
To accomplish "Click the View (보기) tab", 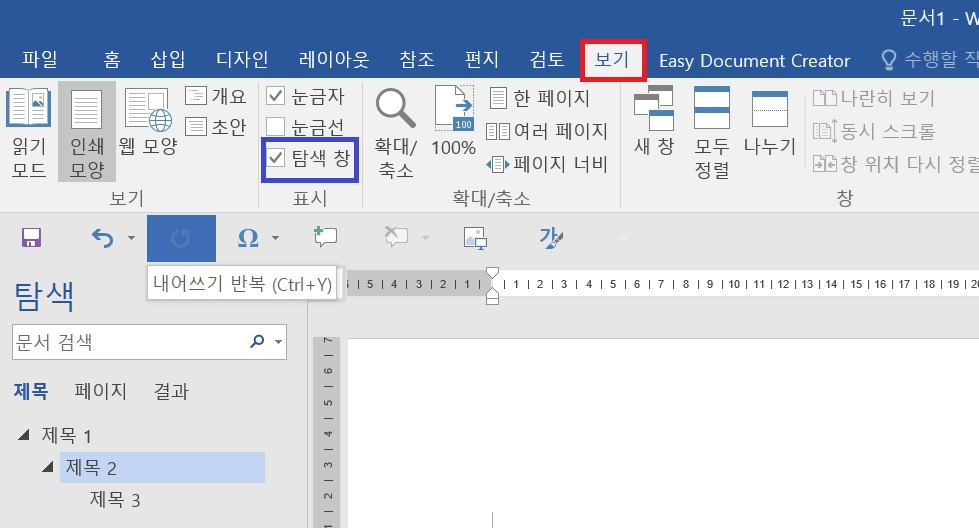I will pyautogui.click(x=612, y=60).
